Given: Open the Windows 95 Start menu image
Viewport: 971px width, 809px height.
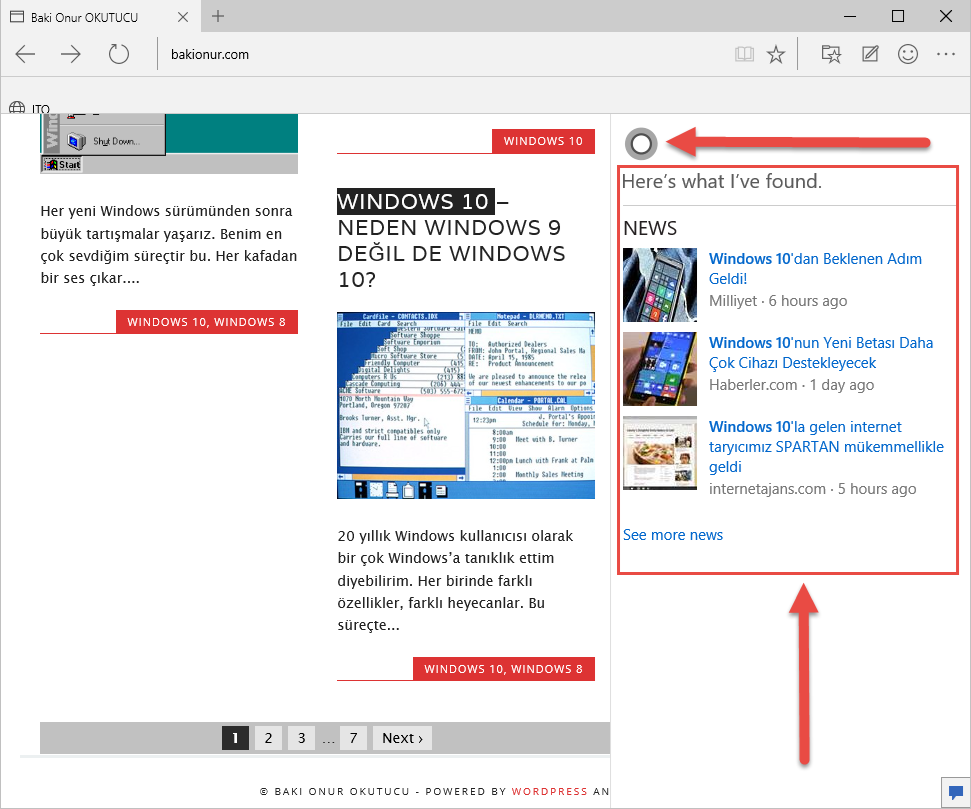Looking at the screenshot, I should click(x=169, y=143).
